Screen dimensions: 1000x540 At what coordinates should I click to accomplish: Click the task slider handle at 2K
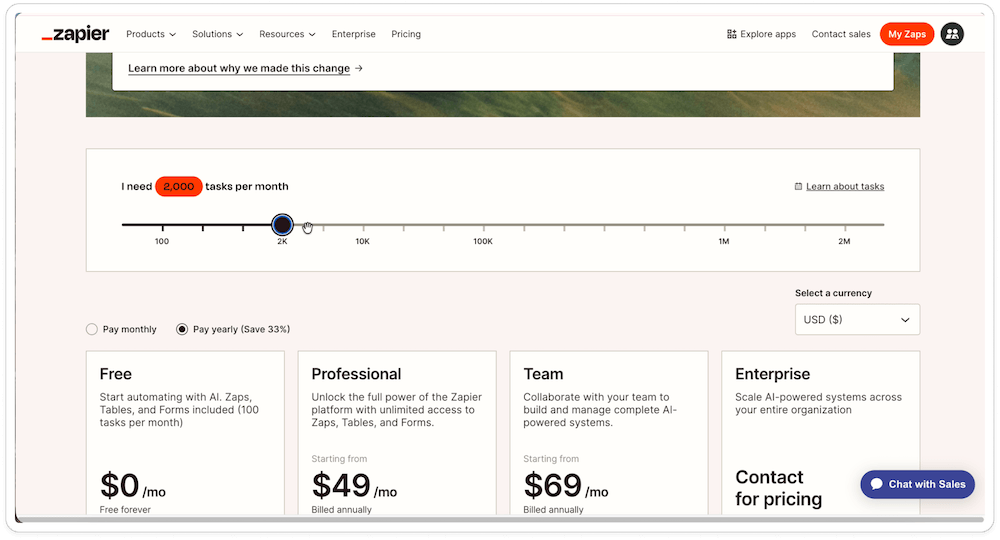pyautogui.click(x=282, y=224)
